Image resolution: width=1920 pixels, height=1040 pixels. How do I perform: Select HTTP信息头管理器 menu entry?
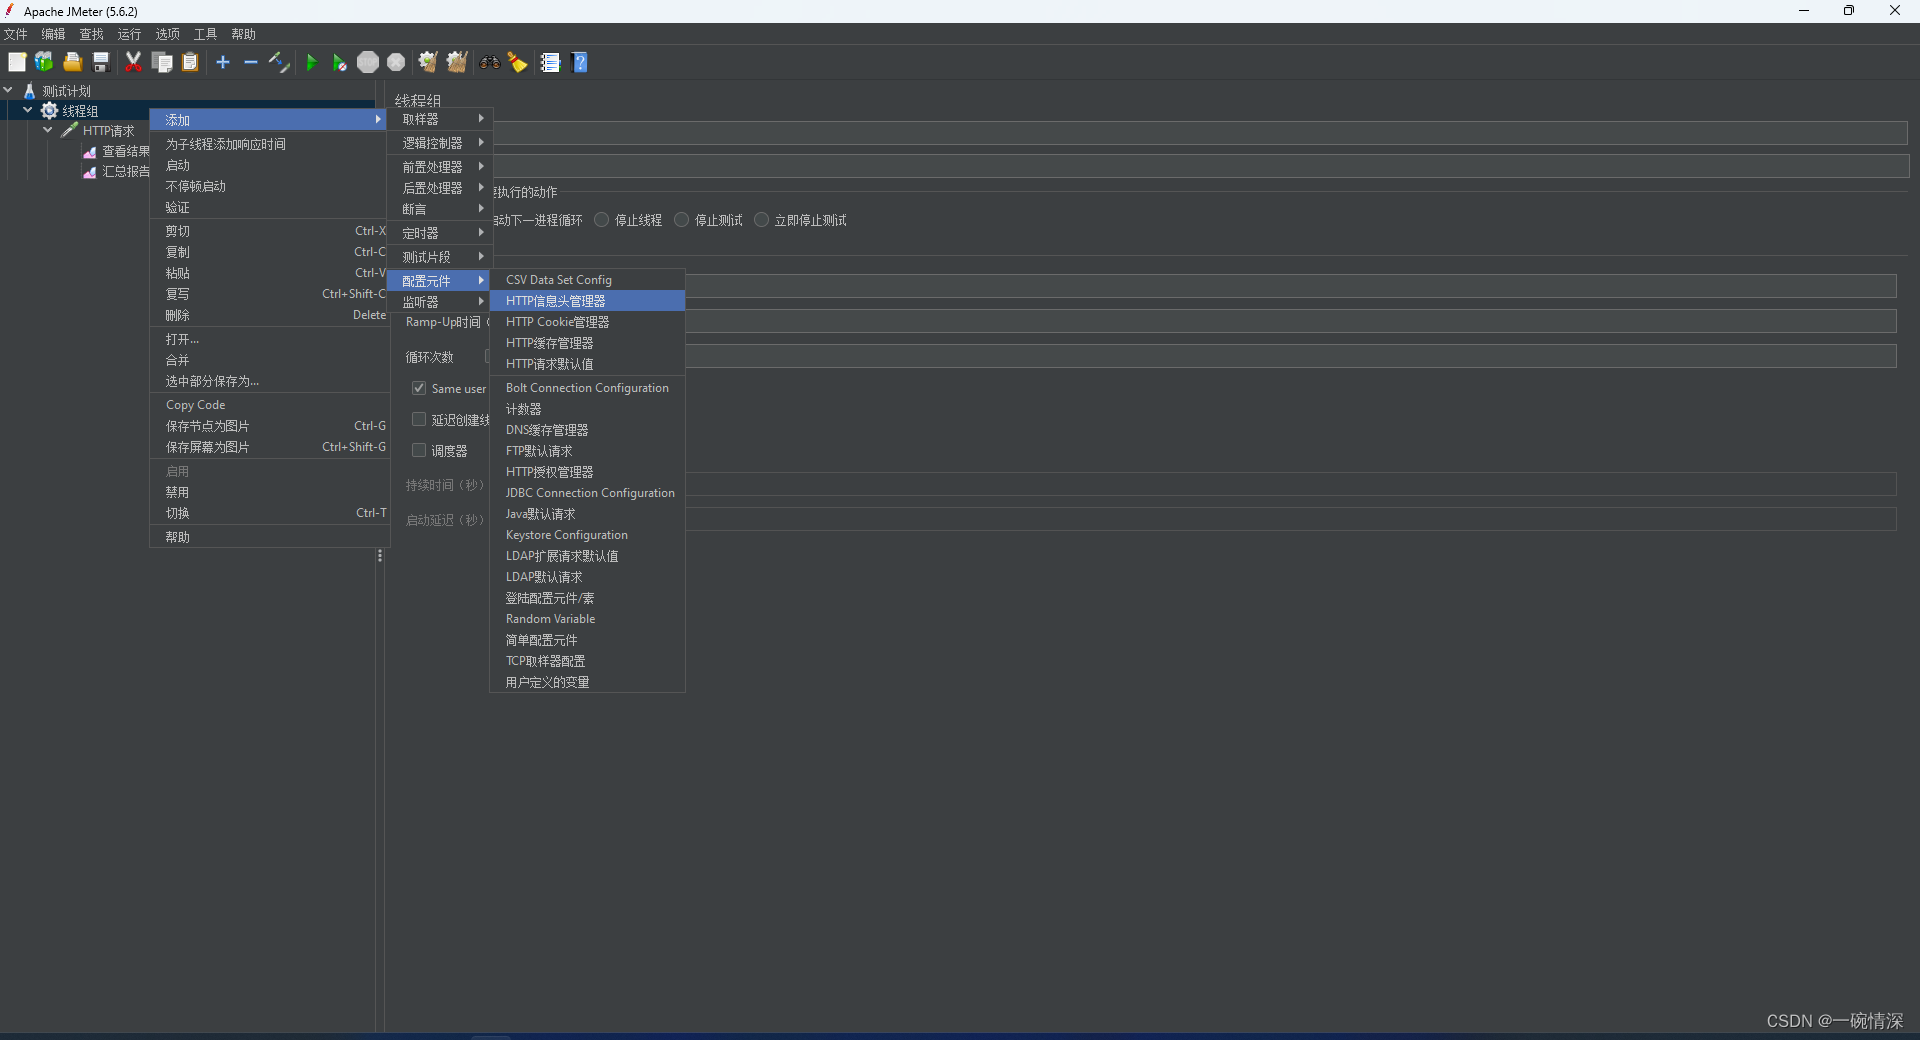point(587,301)
